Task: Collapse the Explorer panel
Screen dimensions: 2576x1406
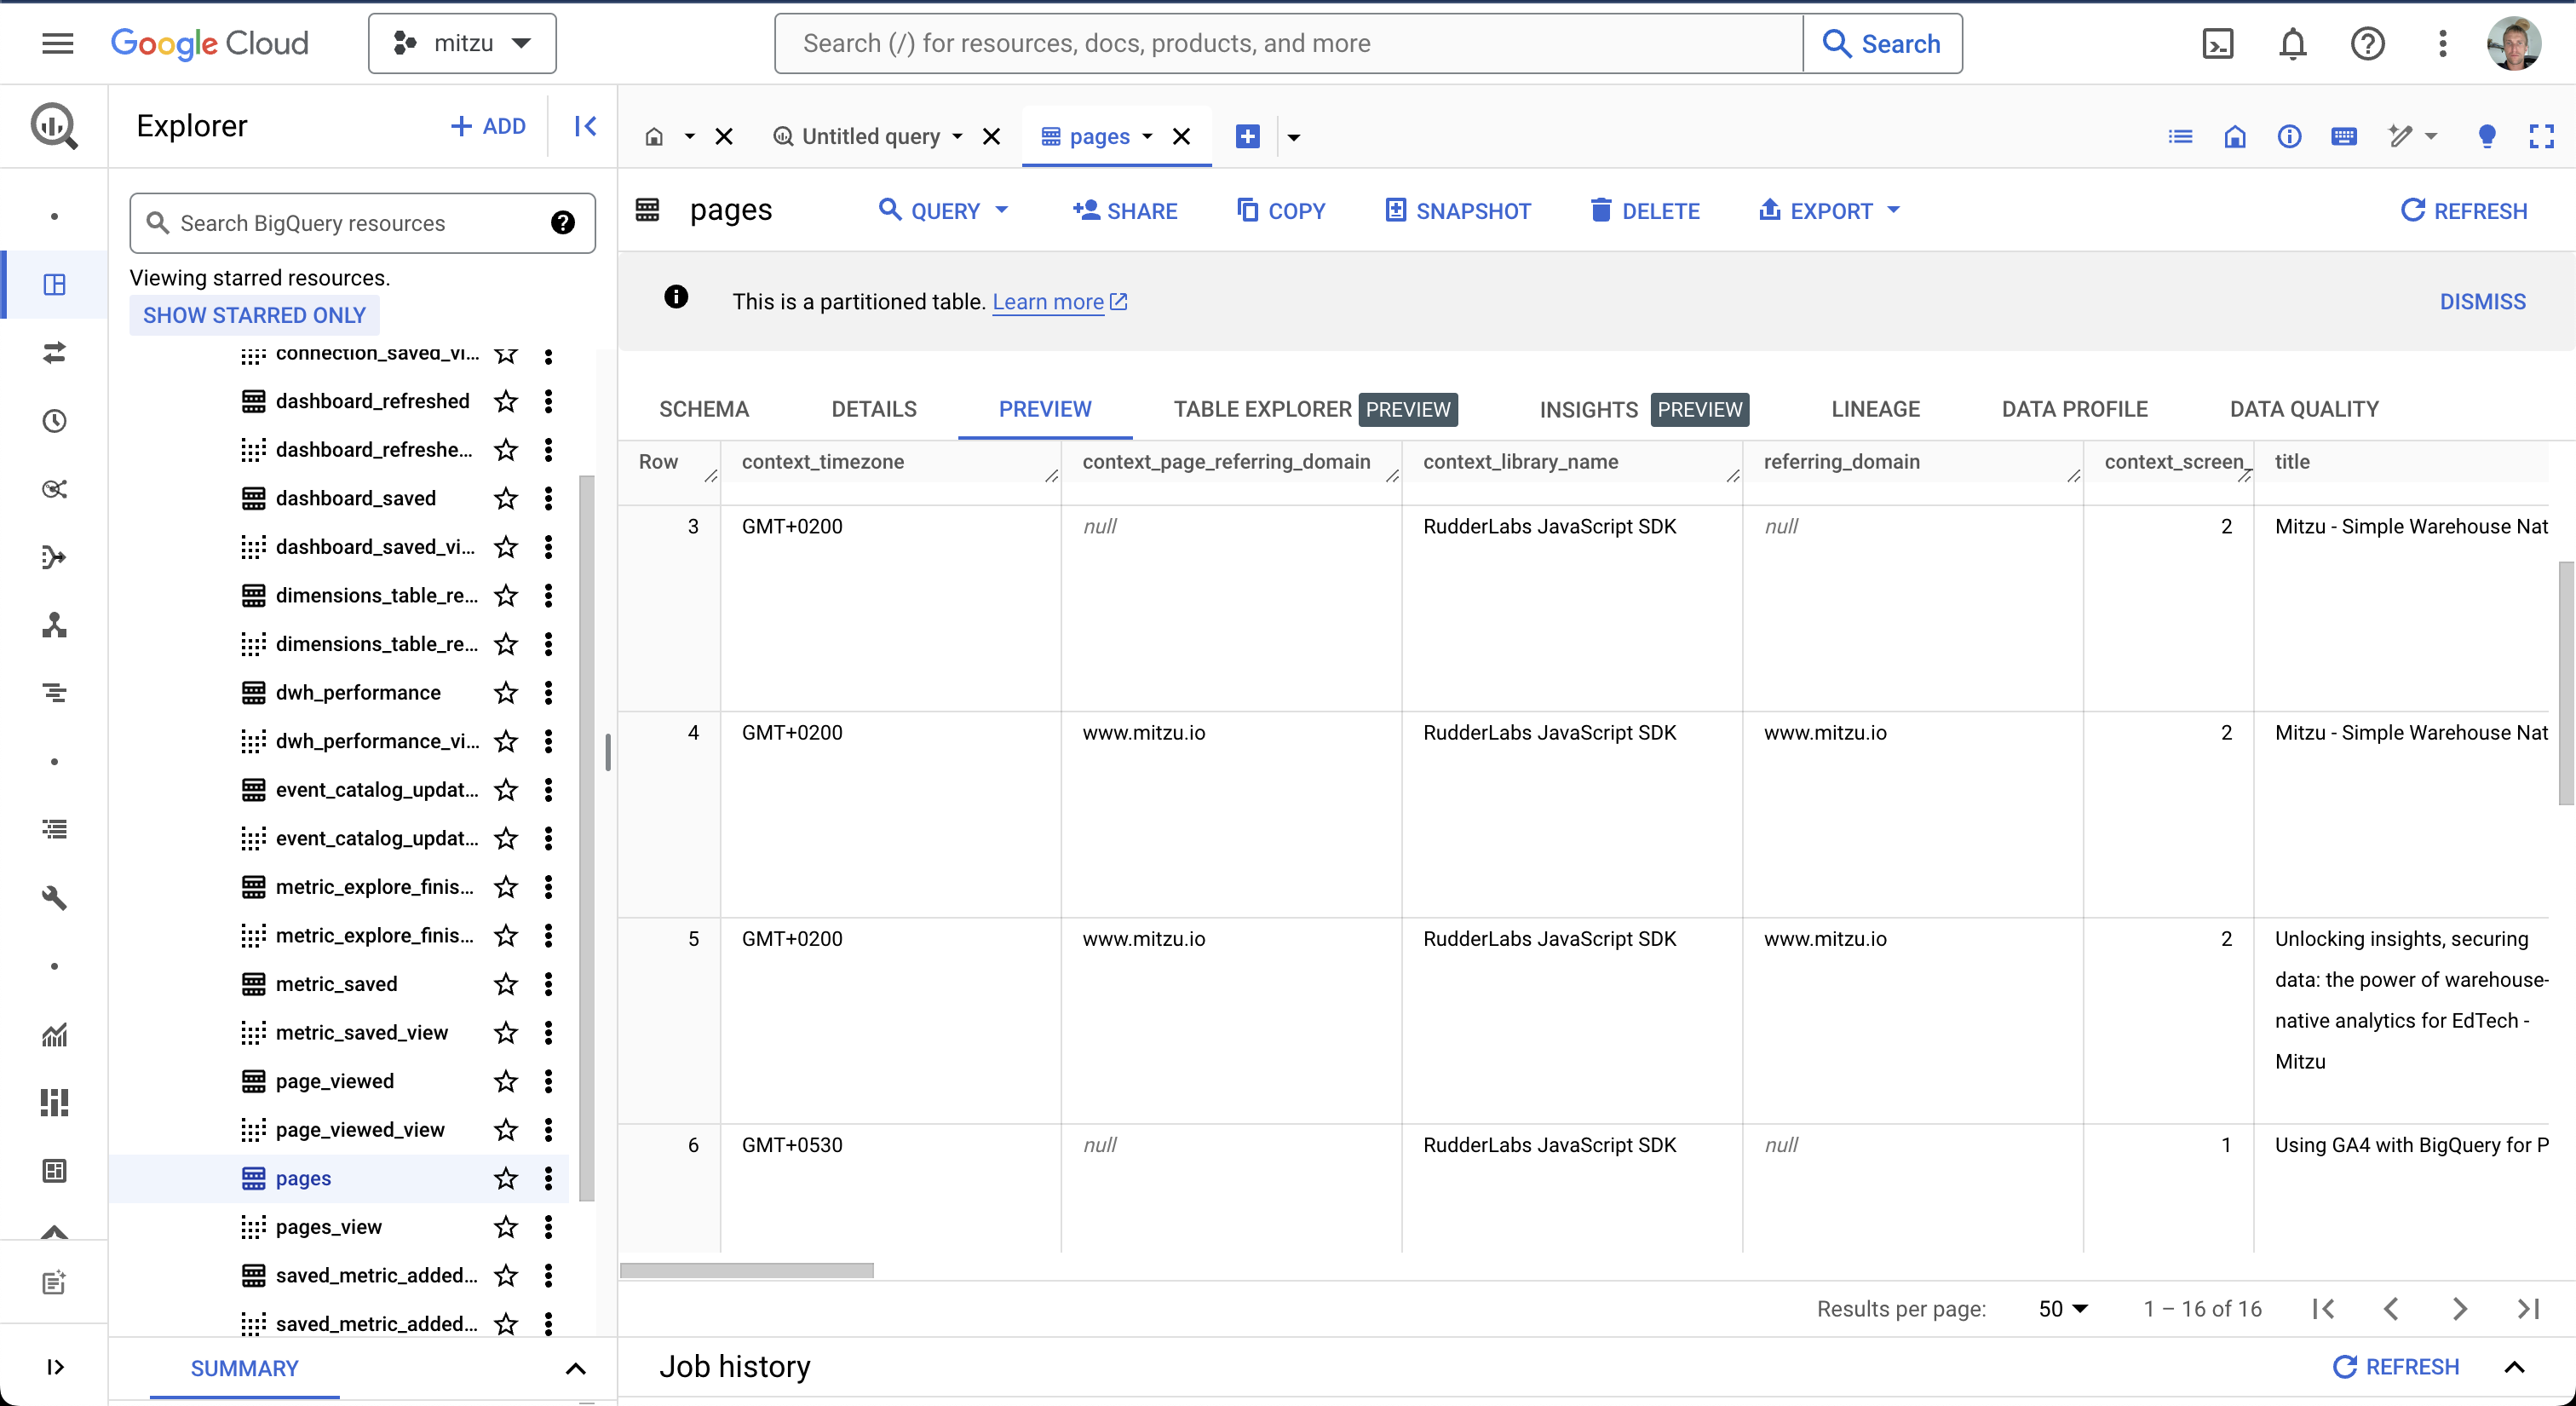Action: tap(585, 126)
